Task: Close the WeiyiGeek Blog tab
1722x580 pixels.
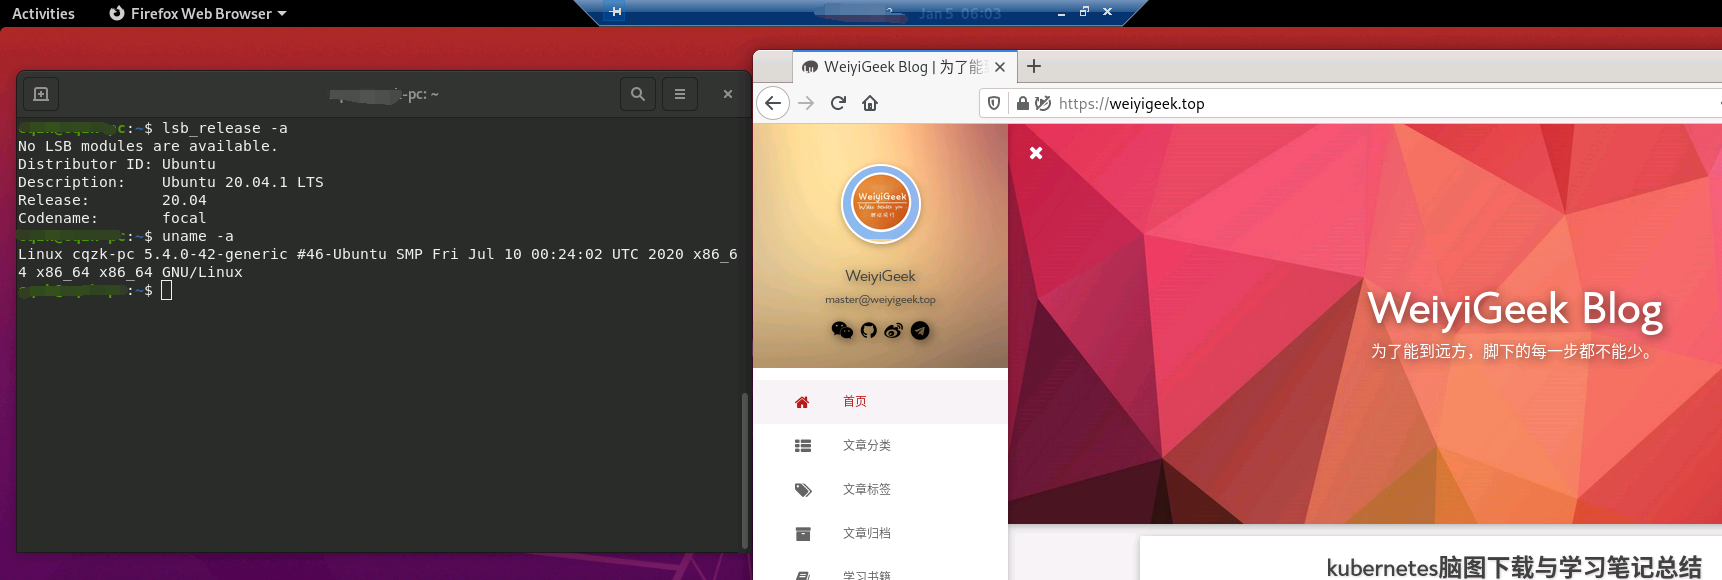Action: [1000, 67]
